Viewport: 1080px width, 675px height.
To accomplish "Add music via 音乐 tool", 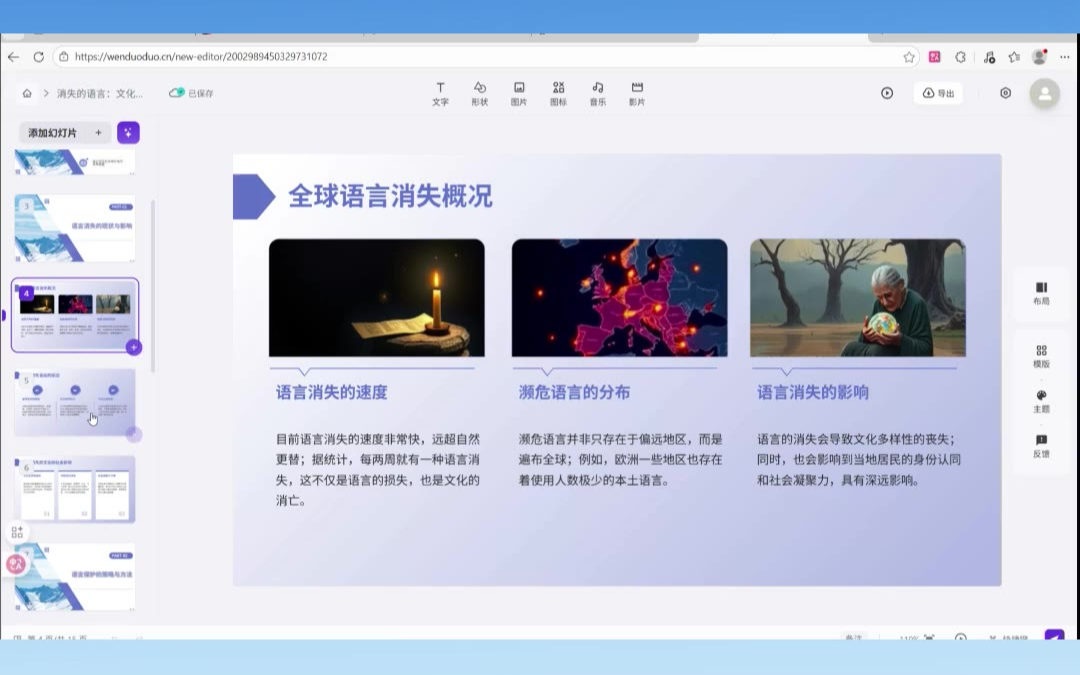I will [x=597, y=93].
